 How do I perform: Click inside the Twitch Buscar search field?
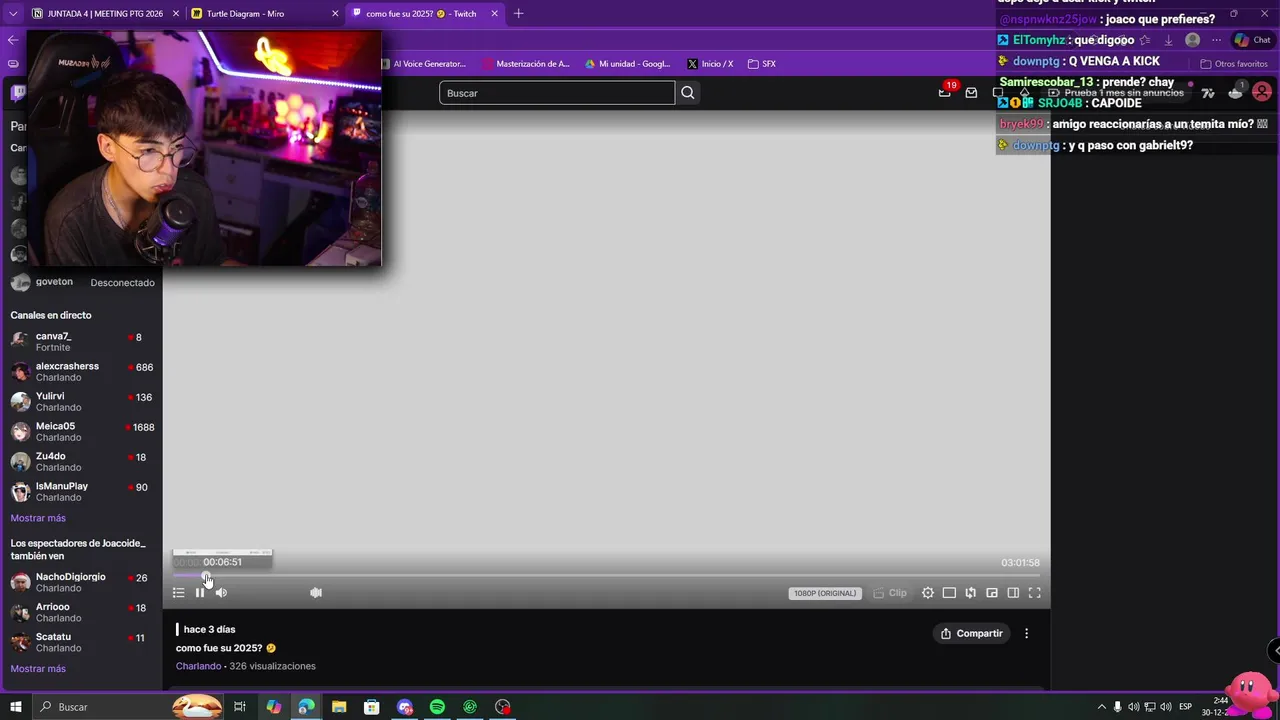[557, 93]
